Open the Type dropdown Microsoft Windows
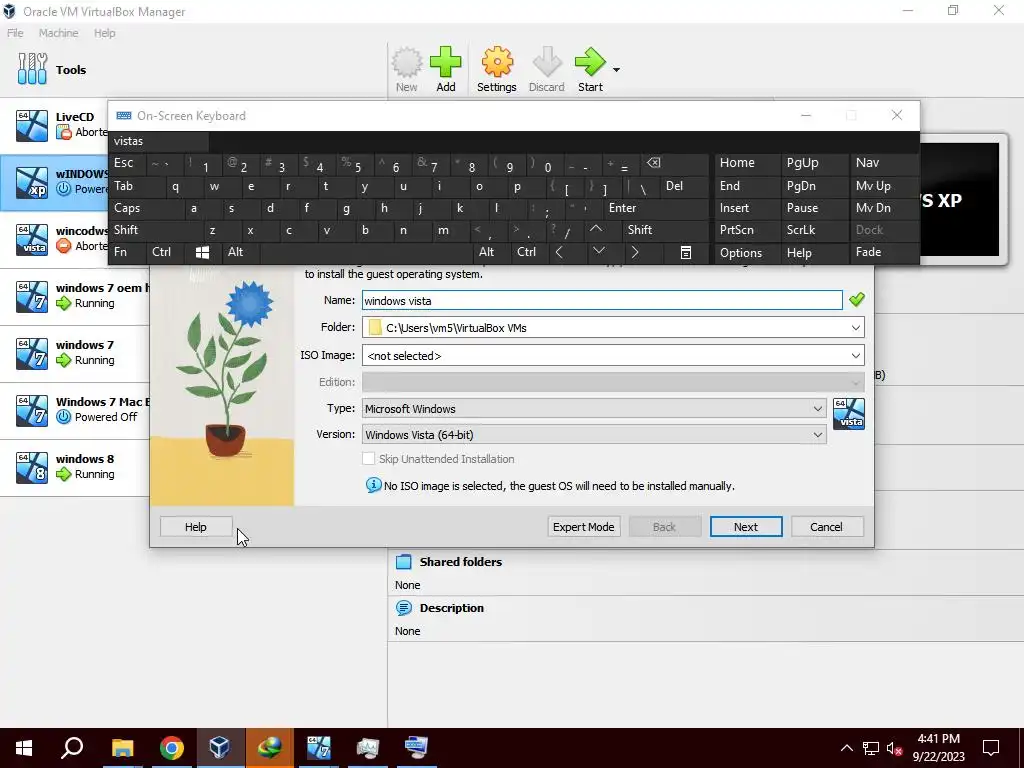This screenshot has width=1024, height=768. [594, 409]
